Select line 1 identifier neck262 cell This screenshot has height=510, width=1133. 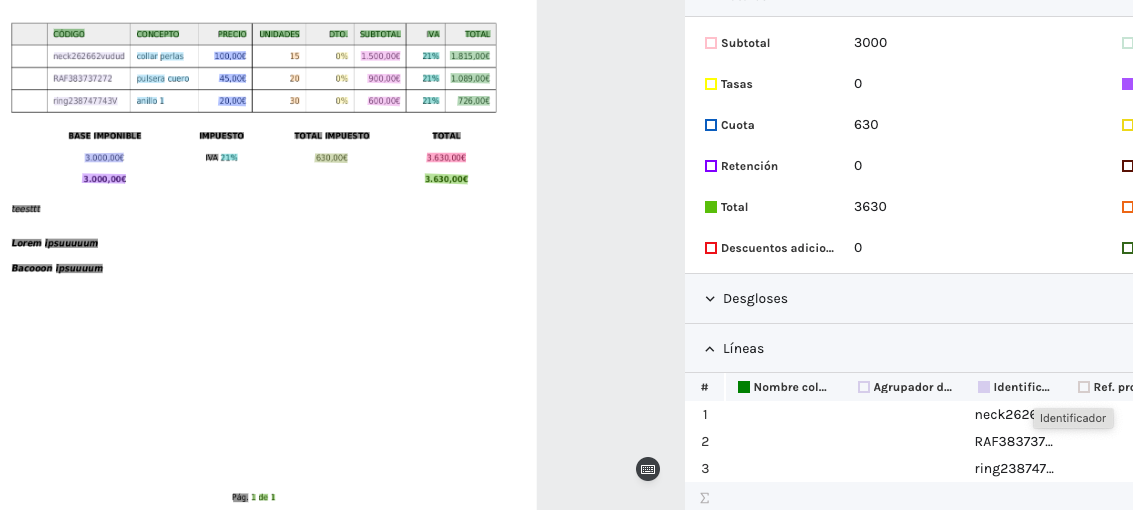tap(1002, 414)
